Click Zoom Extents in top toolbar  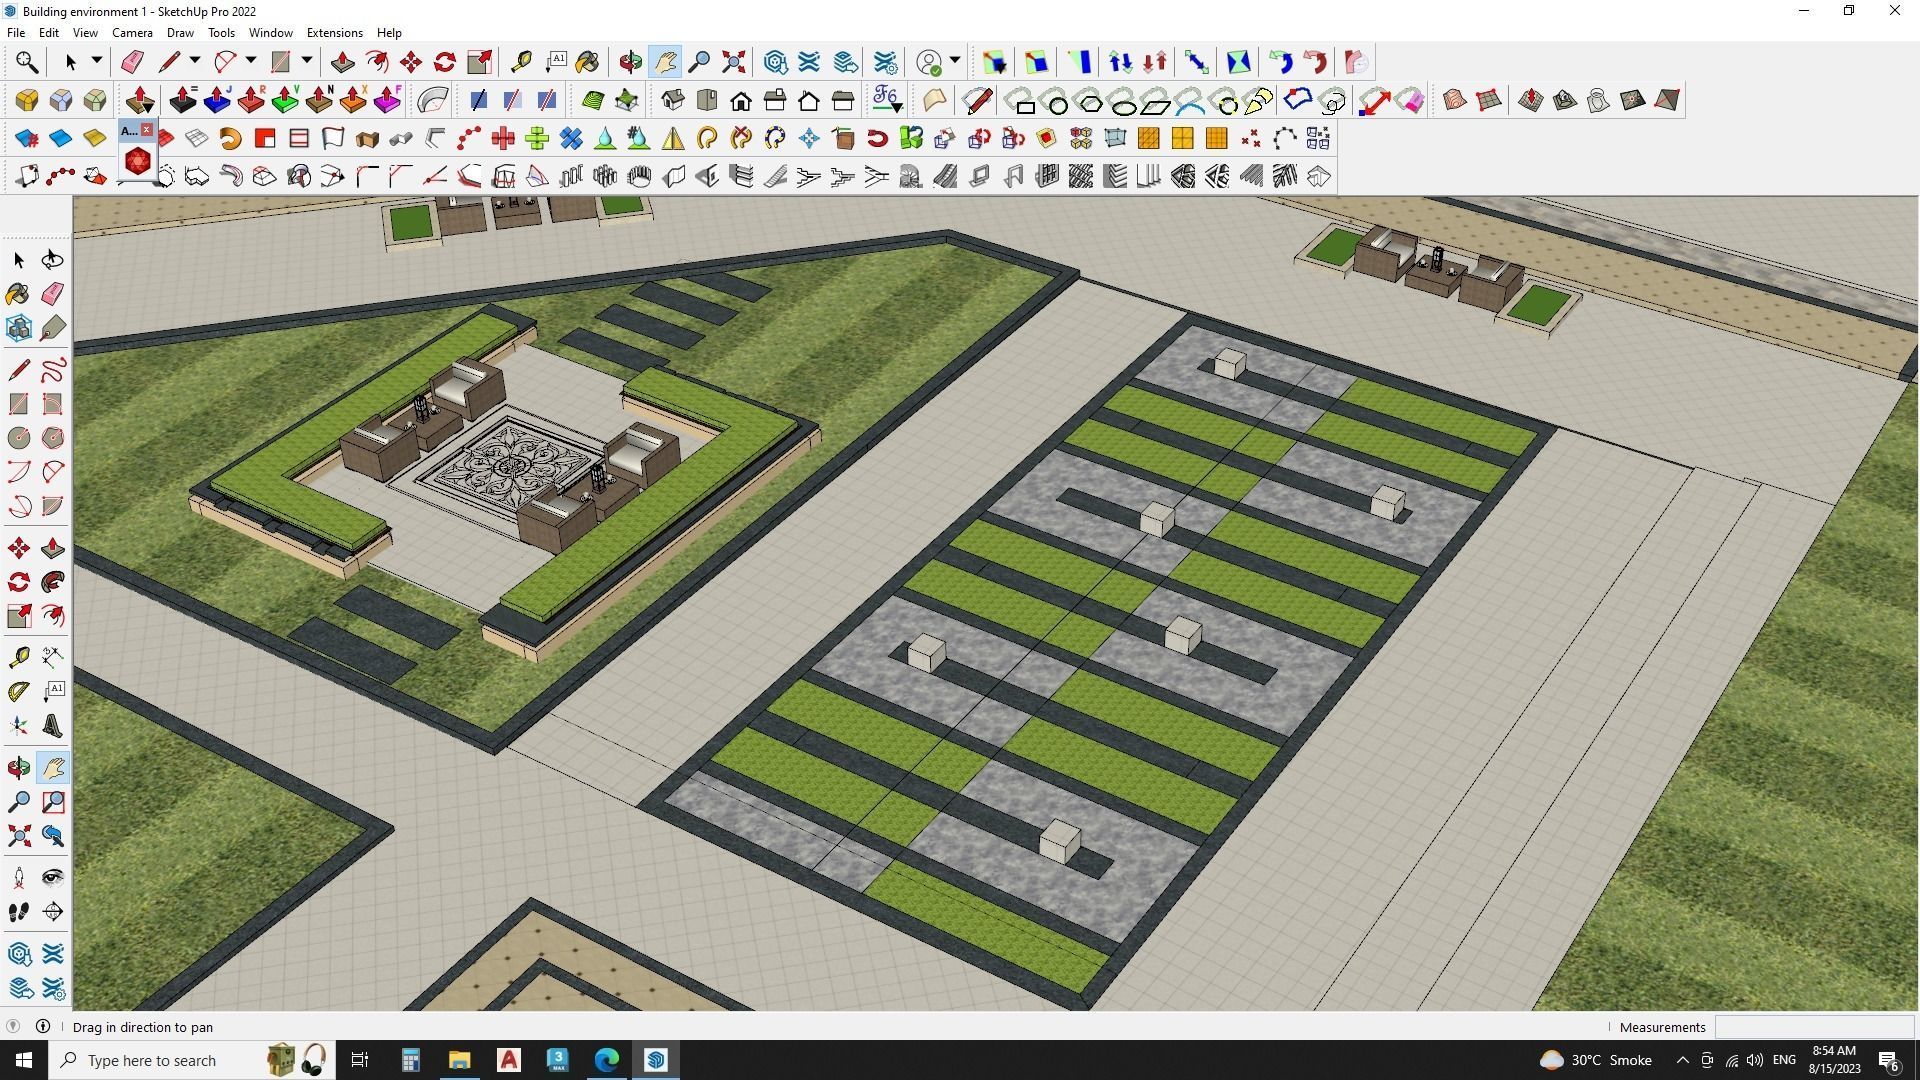(x=733, y=62)
